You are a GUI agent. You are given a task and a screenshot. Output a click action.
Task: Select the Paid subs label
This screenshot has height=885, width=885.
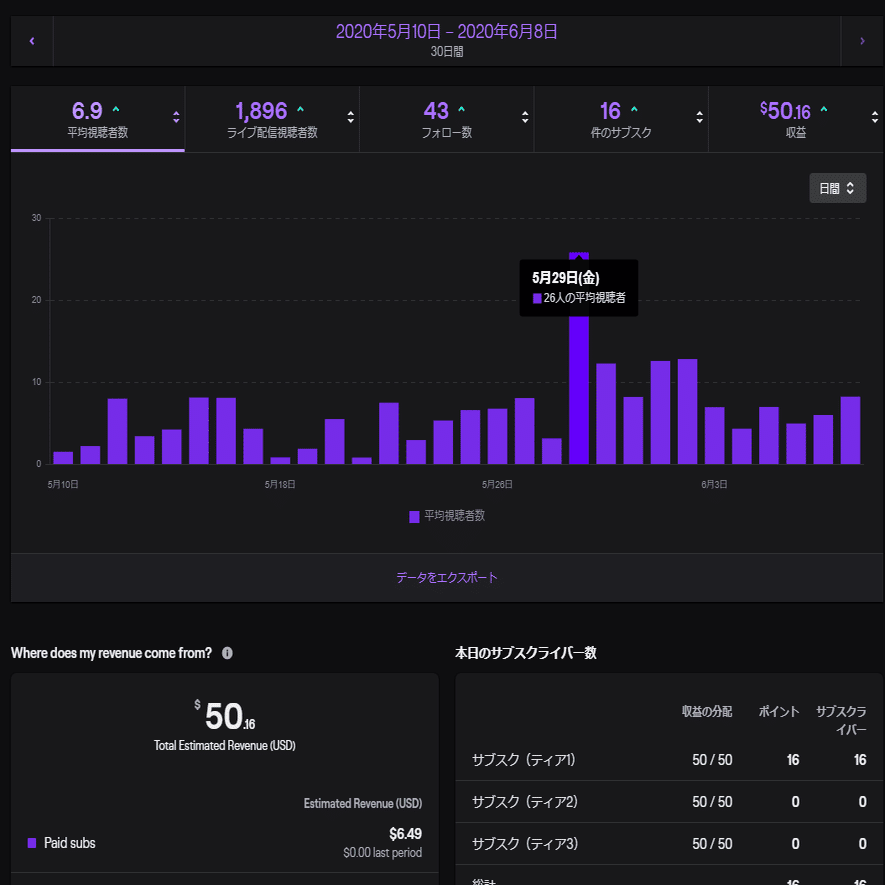(x=69, y=843)
